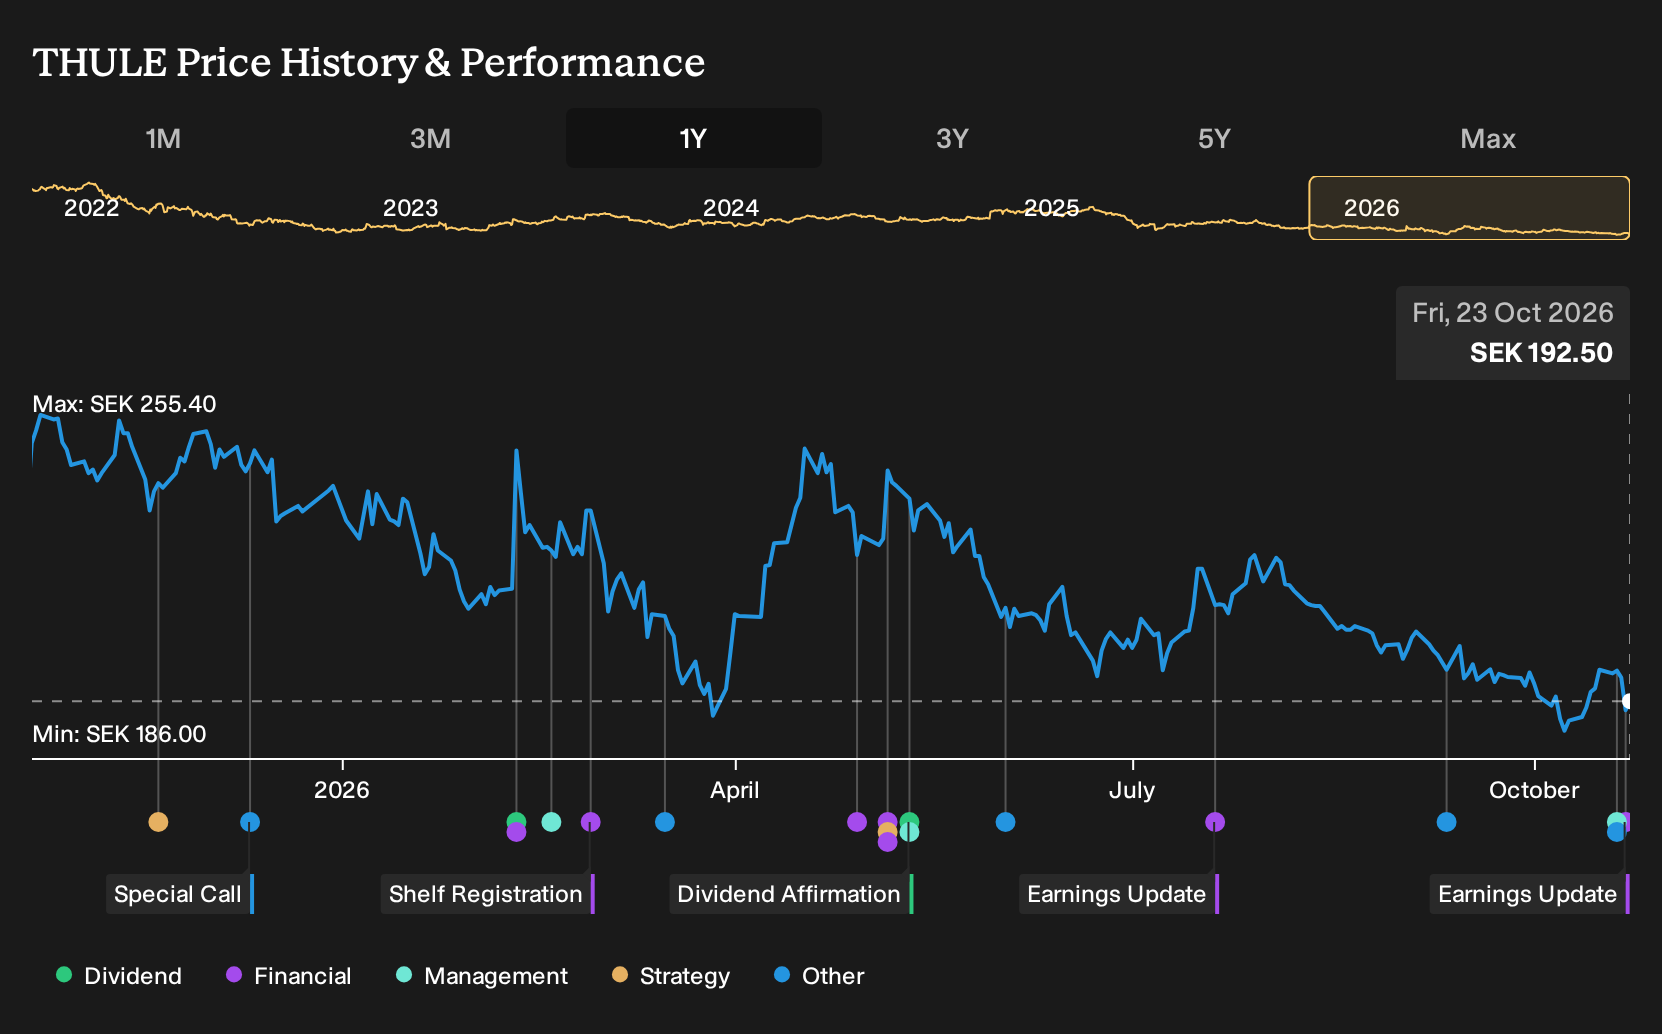
Task: Click the Max: SEK 255.40 label
Action: pyautogui.click(x=124, y=404)
